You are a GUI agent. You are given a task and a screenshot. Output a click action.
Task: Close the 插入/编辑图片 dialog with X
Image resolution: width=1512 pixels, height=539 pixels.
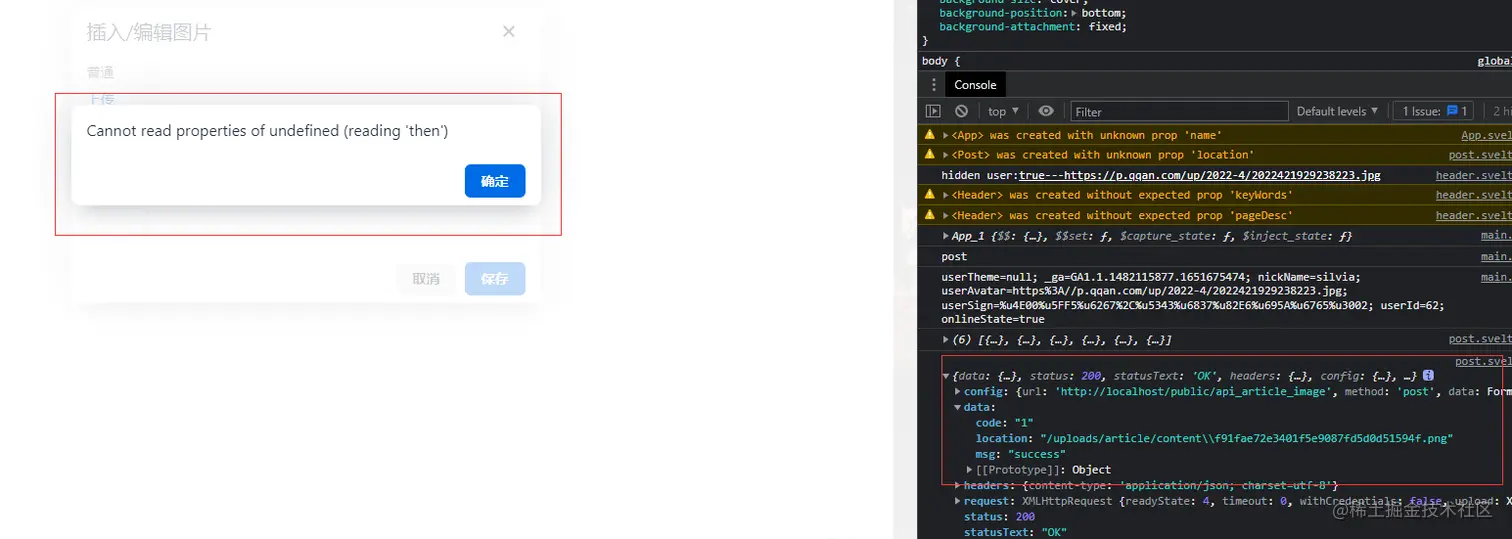pos(508,31)
